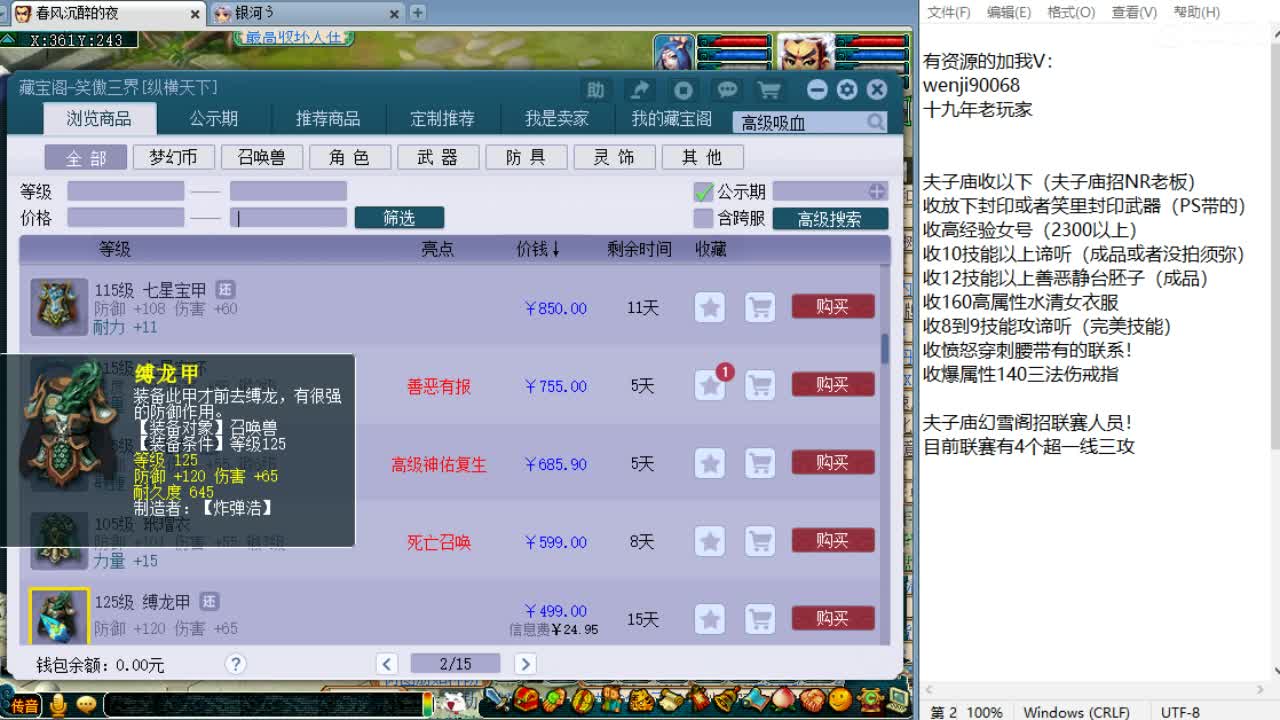Click the wallet help question mark icon
The width and height of the screenshot is (1280, 720).
coord(235,664)
